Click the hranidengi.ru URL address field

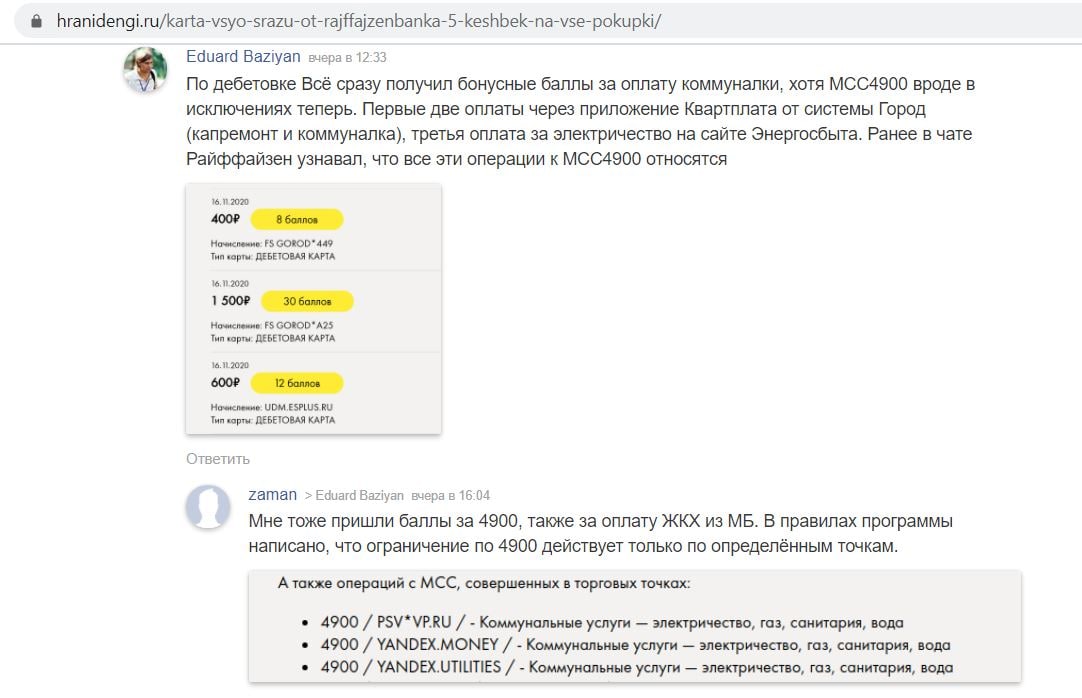pos(360,21)
